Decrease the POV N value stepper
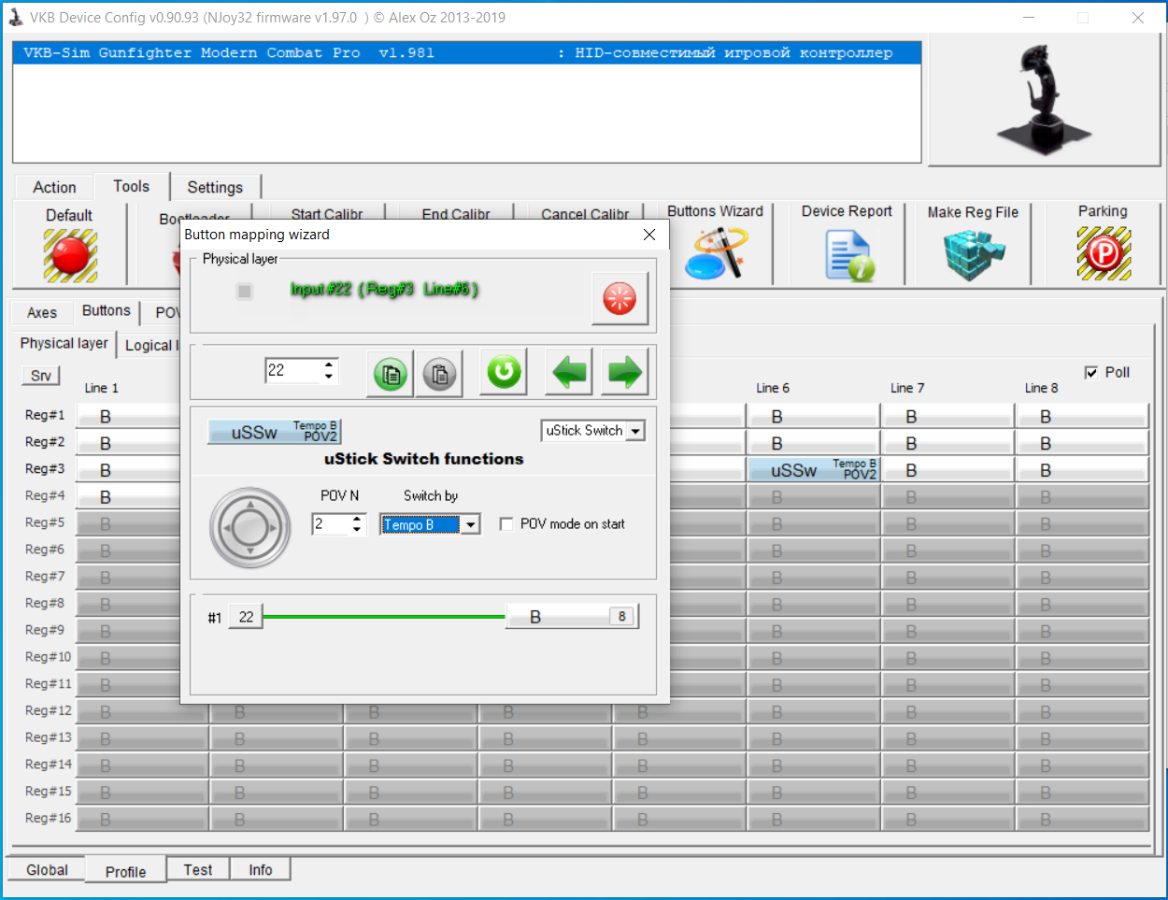The width and height of the screenshot is (1168, 900). coord(357,530)
